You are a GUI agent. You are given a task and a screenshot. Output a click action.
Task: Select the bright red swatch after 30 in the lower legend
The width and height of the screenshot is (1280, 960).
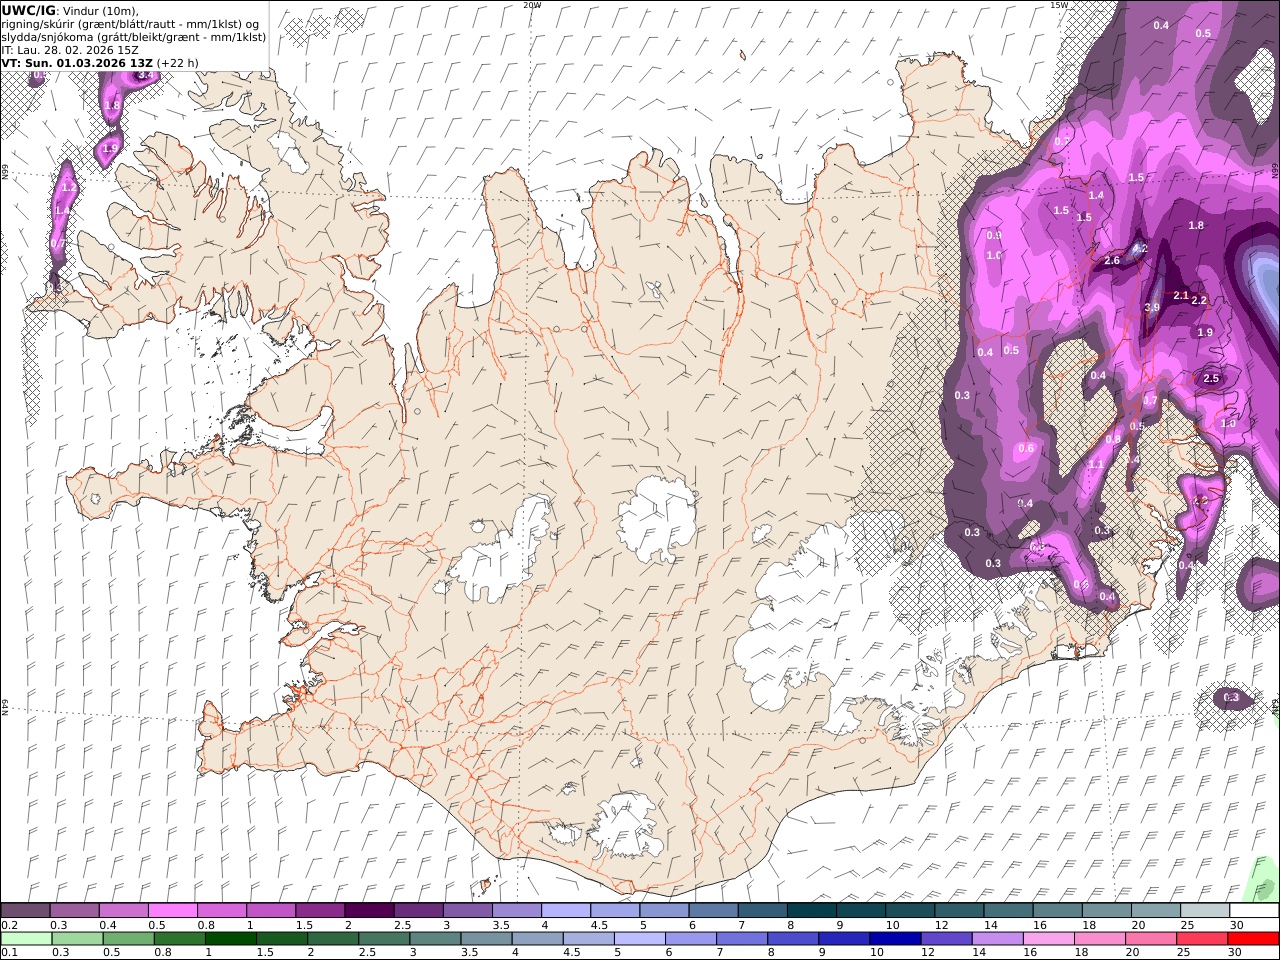(1253, 939)
